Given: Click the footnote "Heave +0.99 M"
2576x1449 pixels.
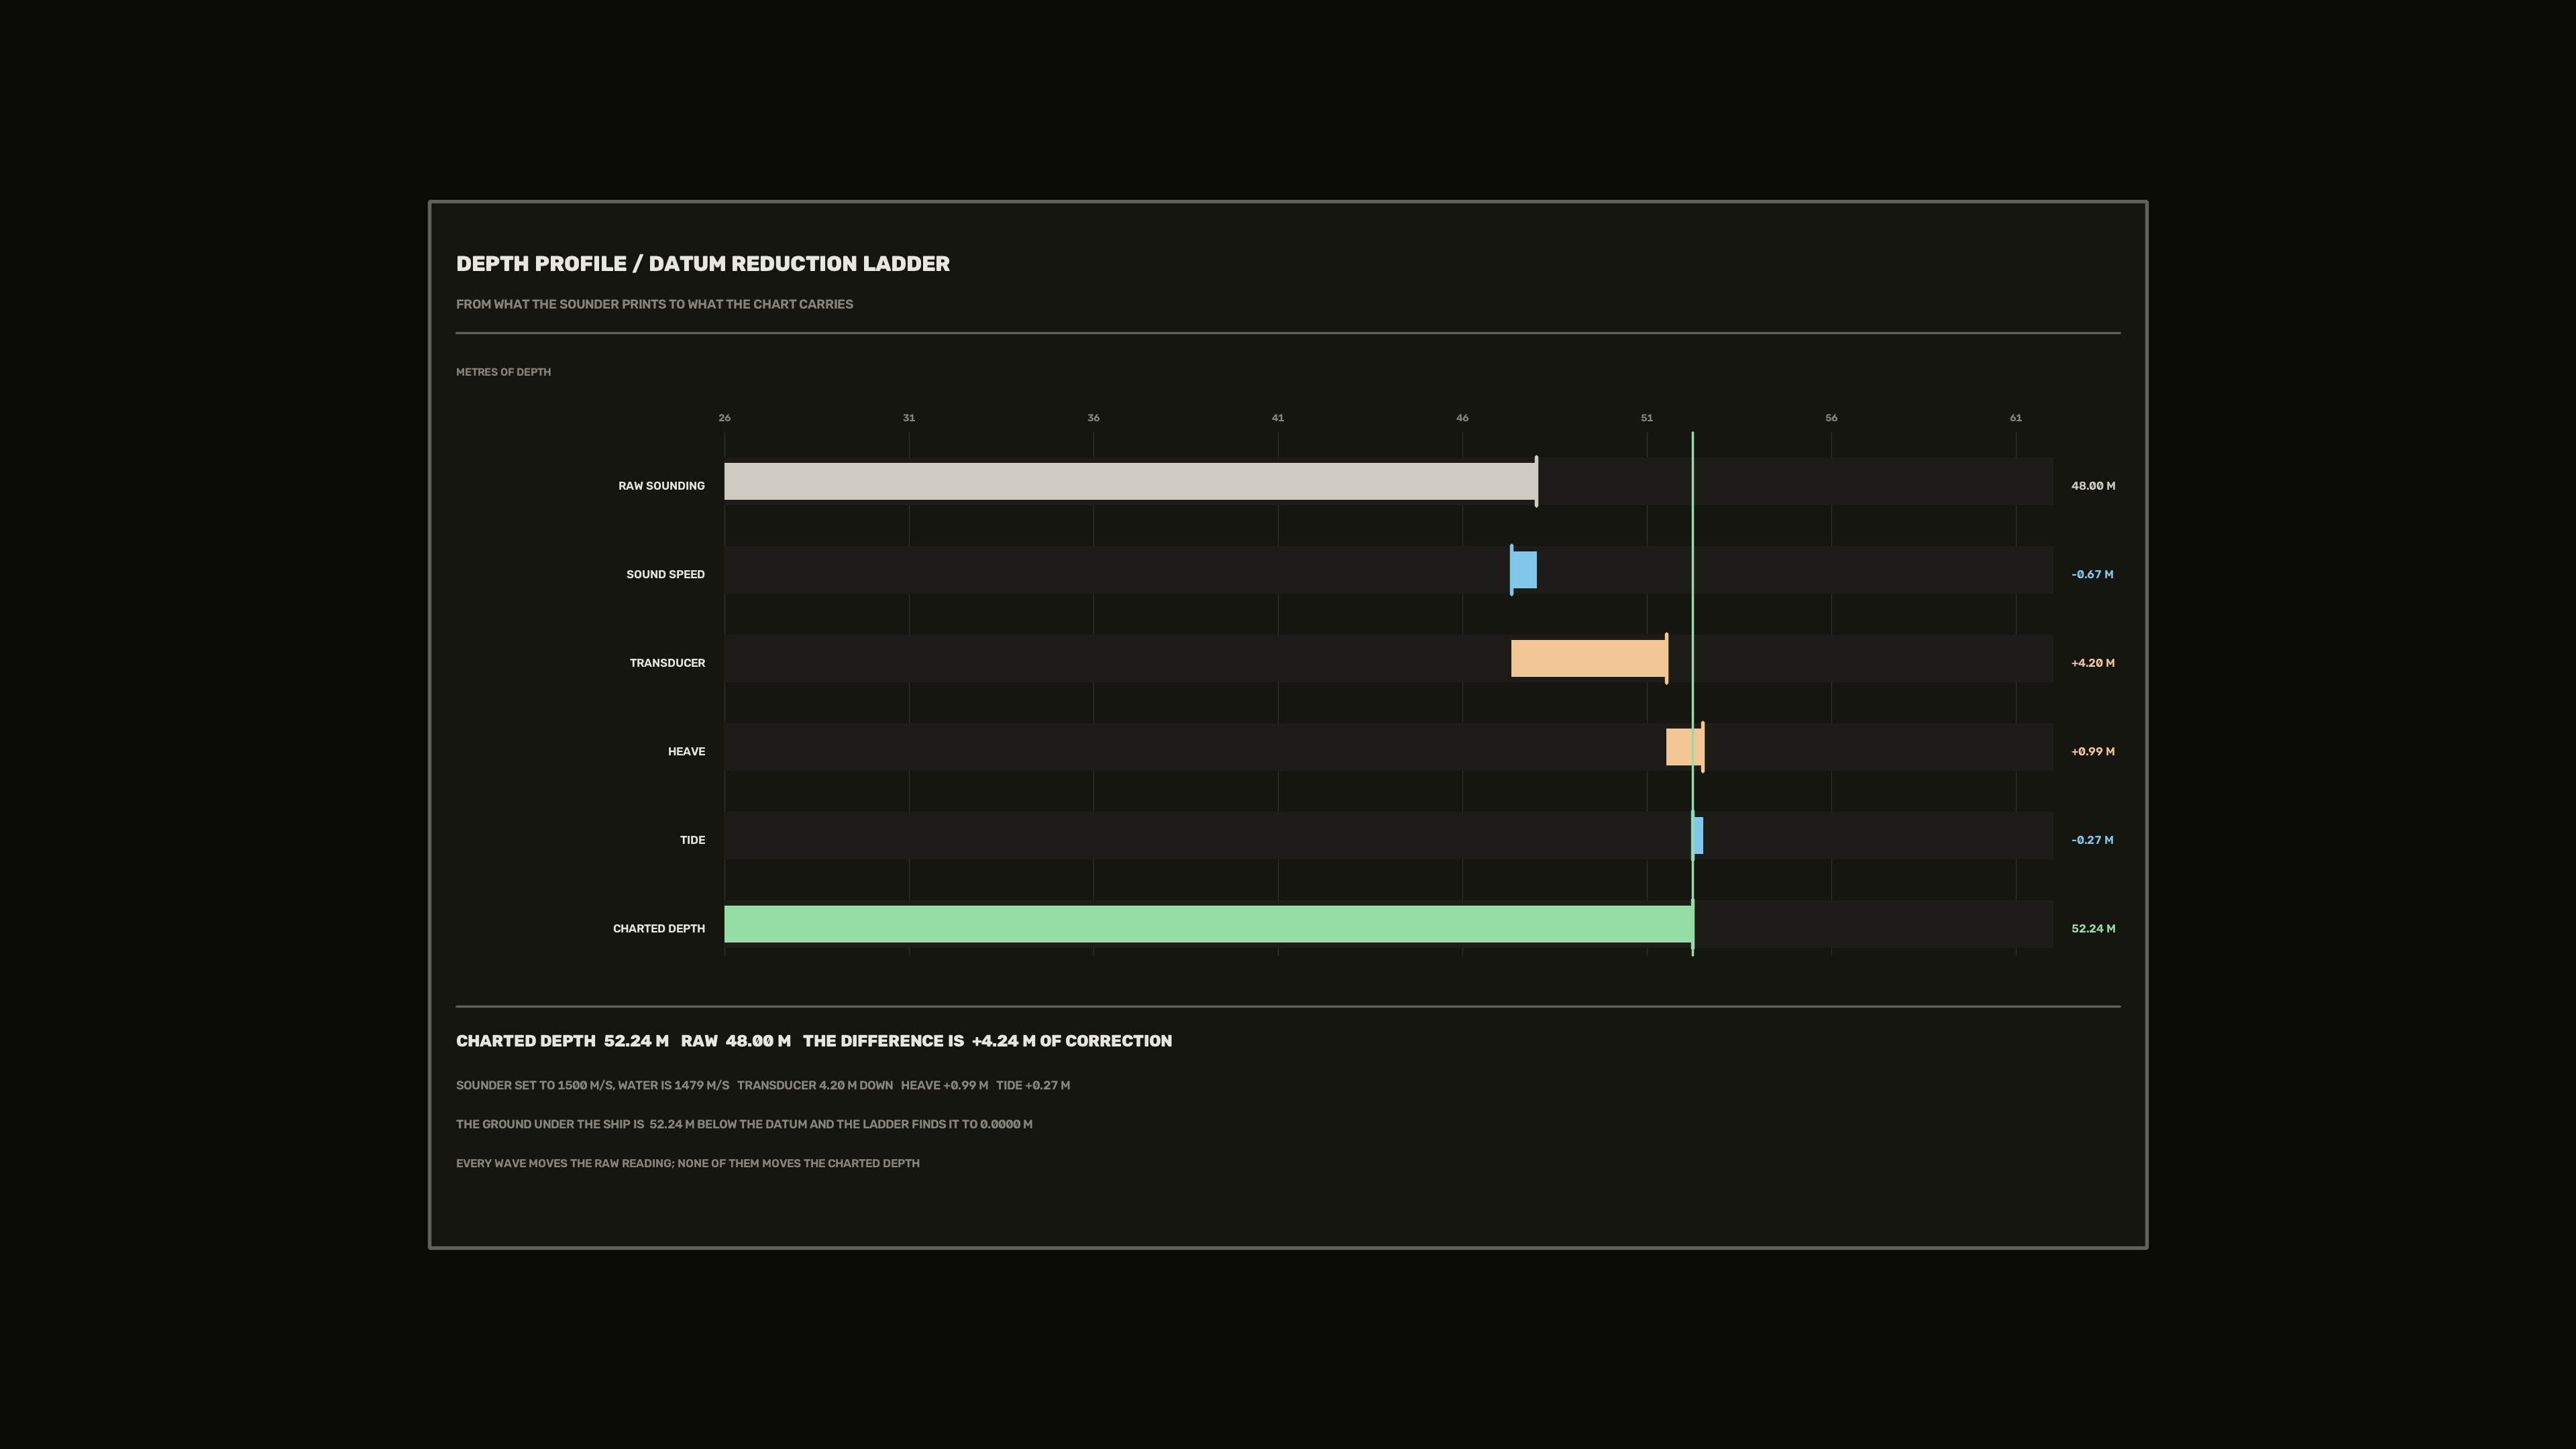Looking at the screenshot, I should (x=944, y=1086).
